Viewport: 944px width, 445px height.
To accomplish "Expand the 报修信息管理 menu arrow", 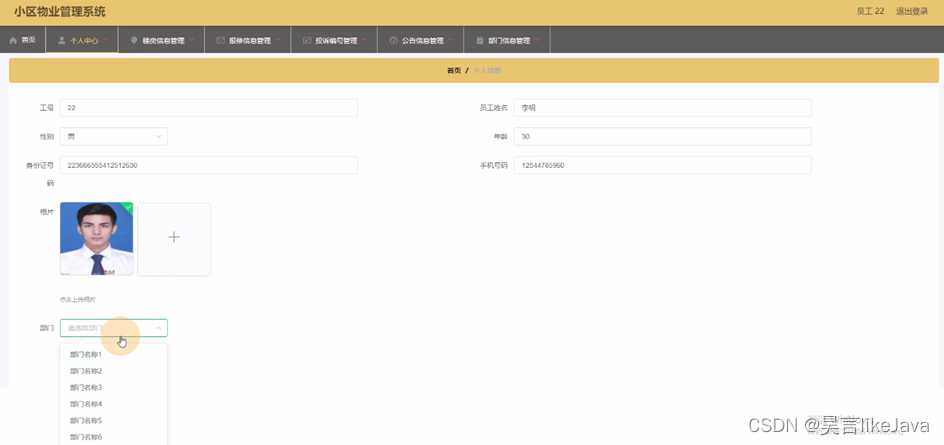I will point(279,40).
